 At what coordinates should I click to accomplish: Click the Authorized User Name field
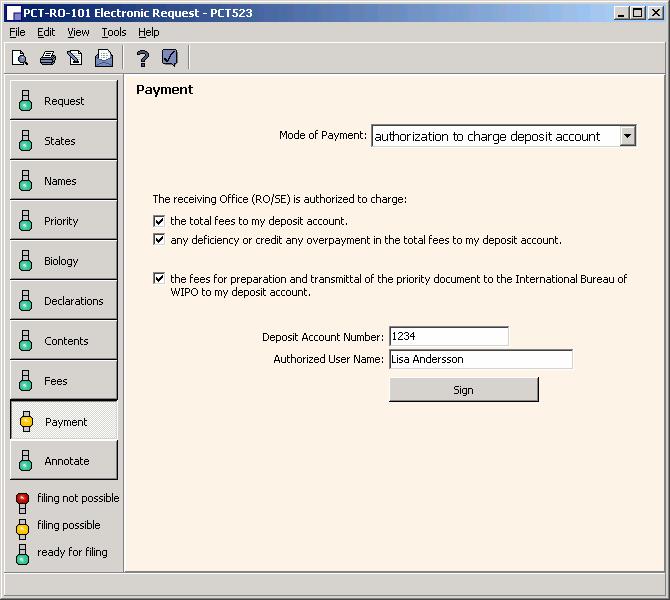pos(481,359)
